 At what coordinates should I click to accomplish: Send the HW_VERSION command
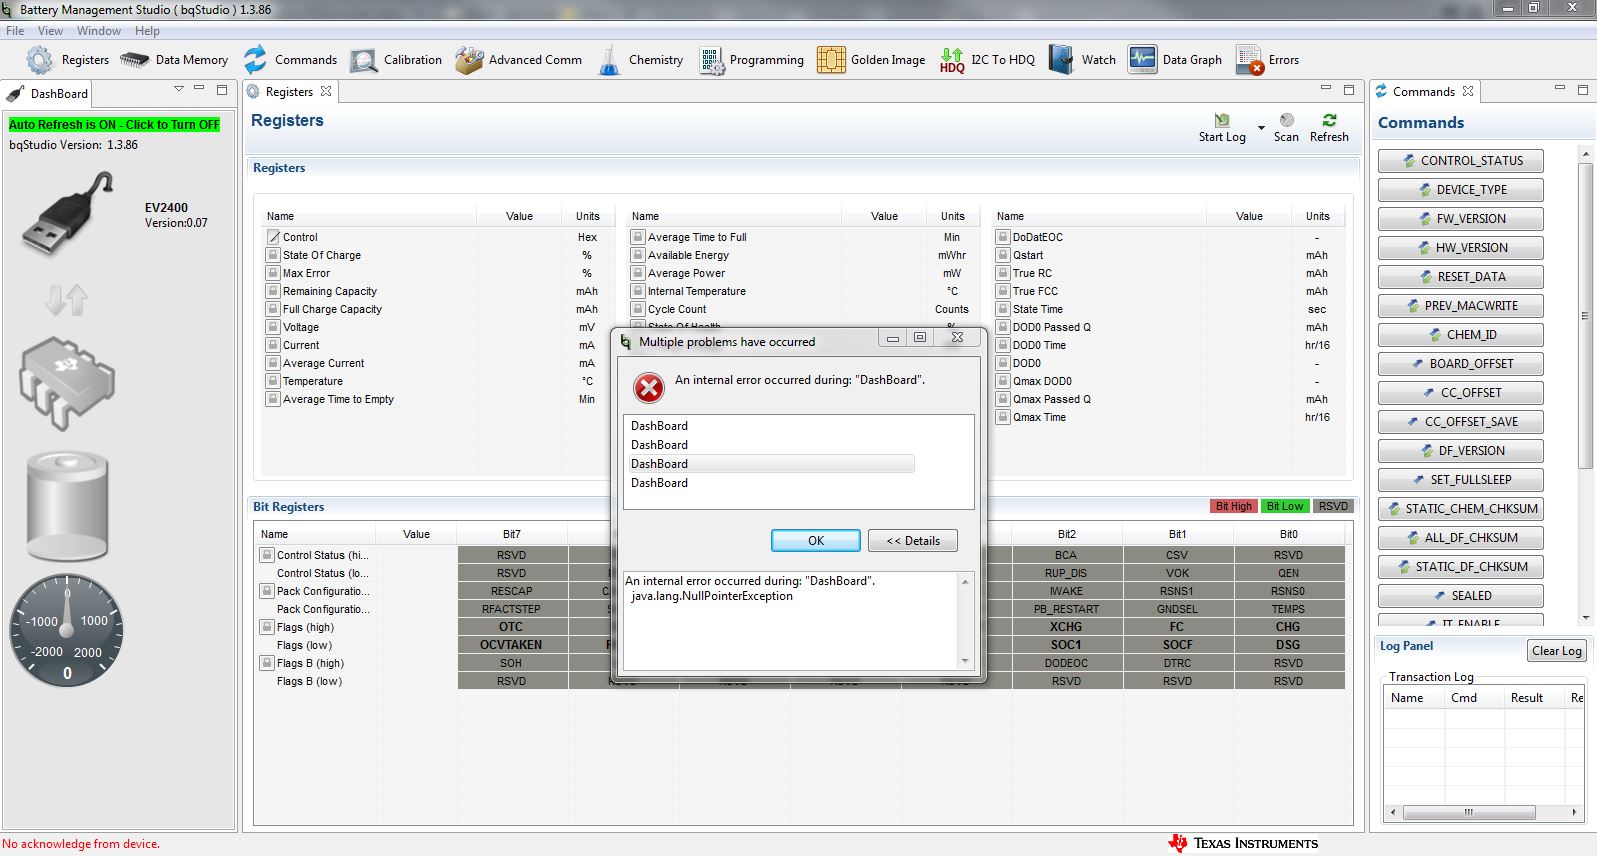tap(1461, 248)
